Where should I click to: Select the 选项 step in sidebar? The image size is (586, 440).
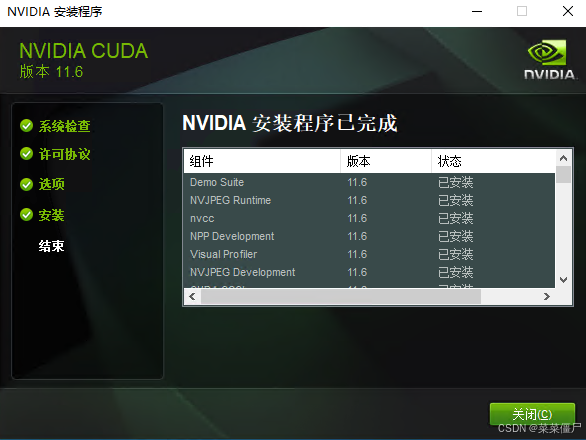(52, 184)
